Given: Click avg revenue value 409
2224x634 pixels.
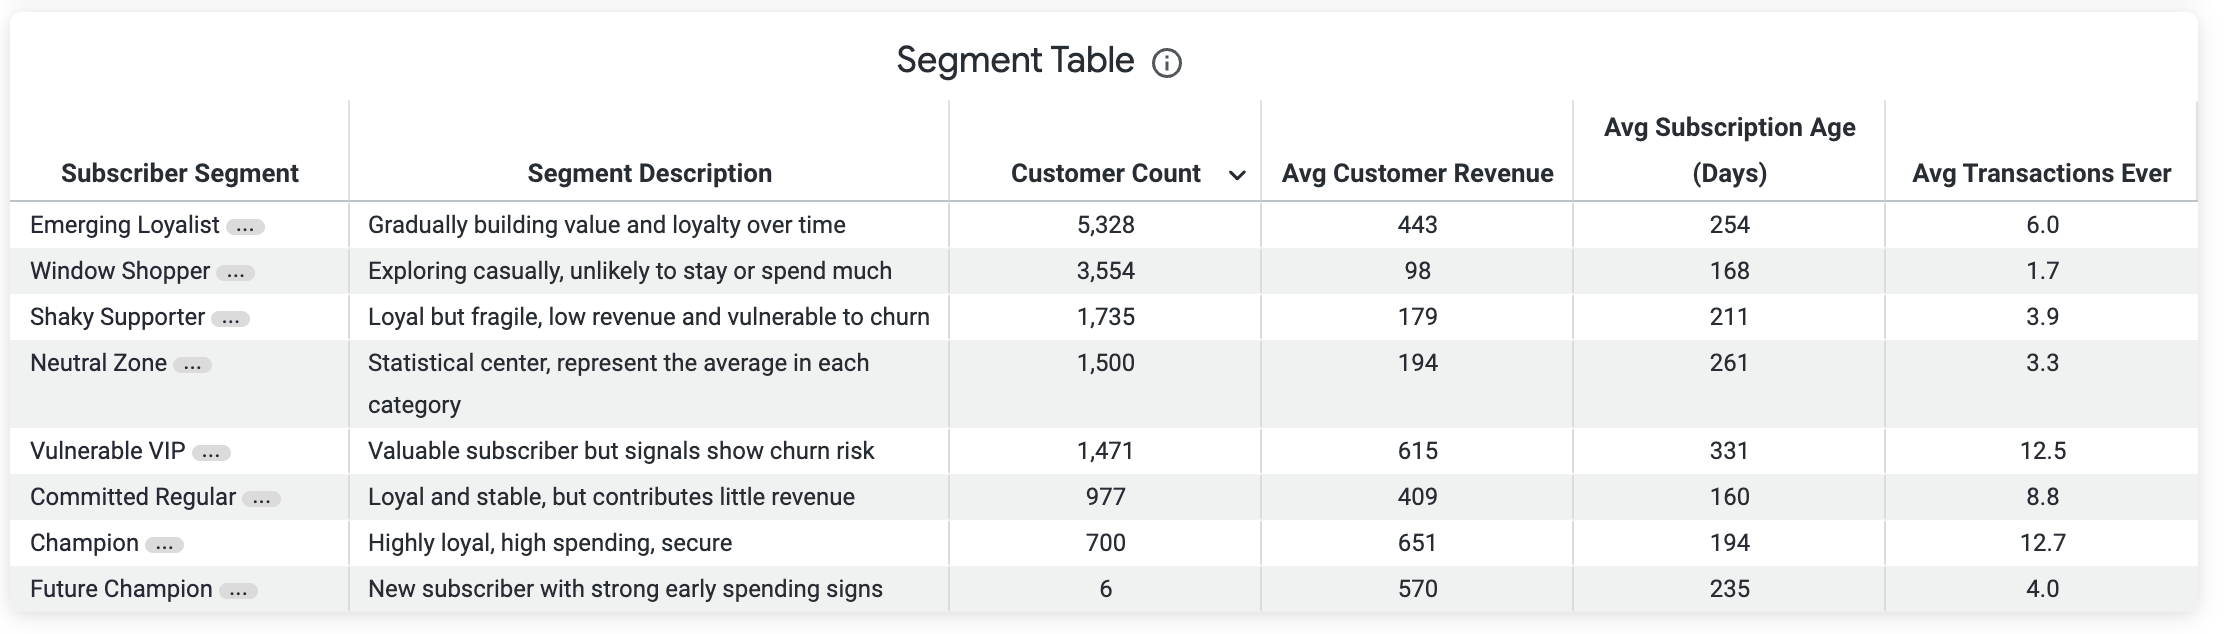Looking at the screenshot, I should coord(1418,497).
